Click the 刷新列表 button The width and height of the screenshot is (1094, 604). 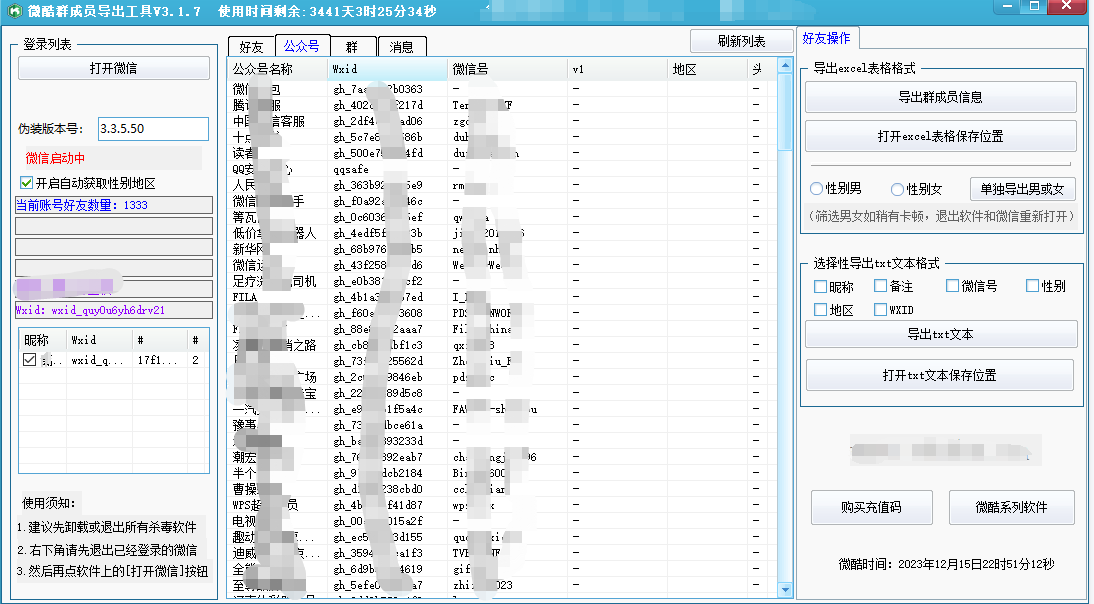(741, 41)
